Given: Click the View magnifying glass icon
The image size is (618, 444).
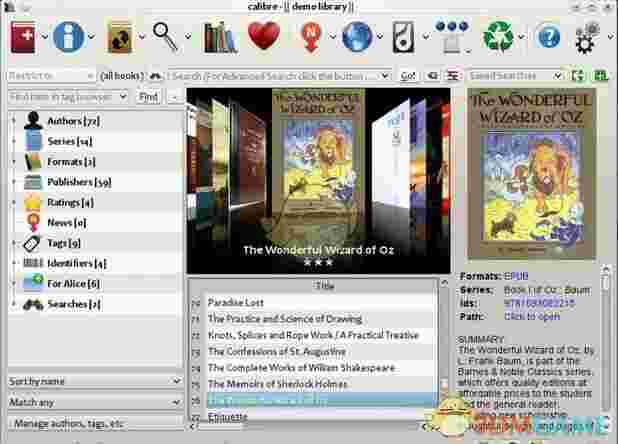Looking at the screenshot, I should [166, 37].
